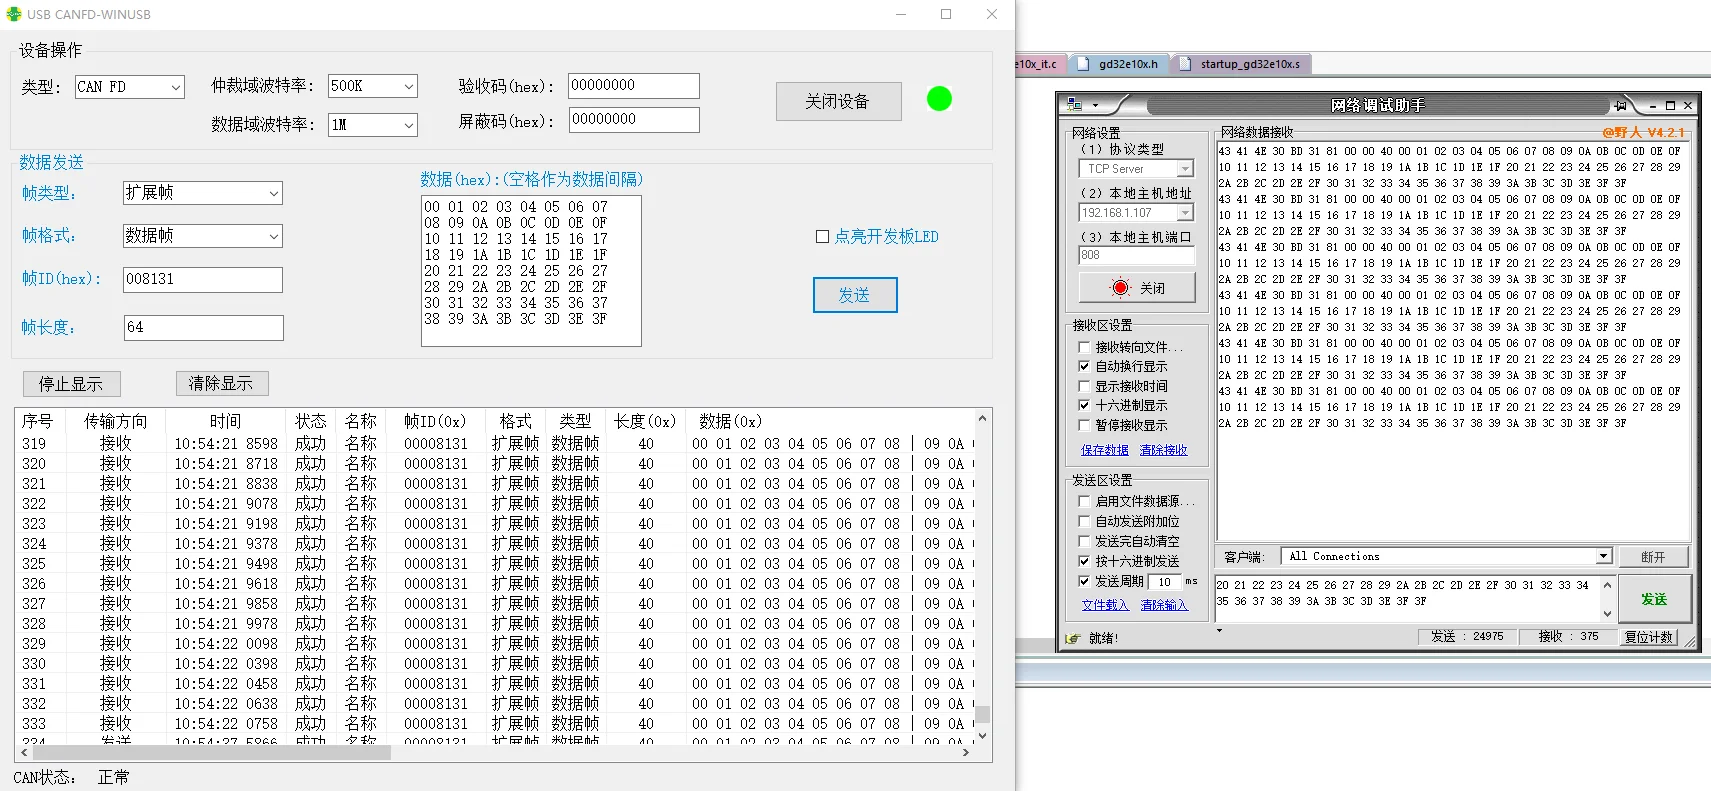
Task: Open the 类型 CAN FD dropdown
Action: 130,87
